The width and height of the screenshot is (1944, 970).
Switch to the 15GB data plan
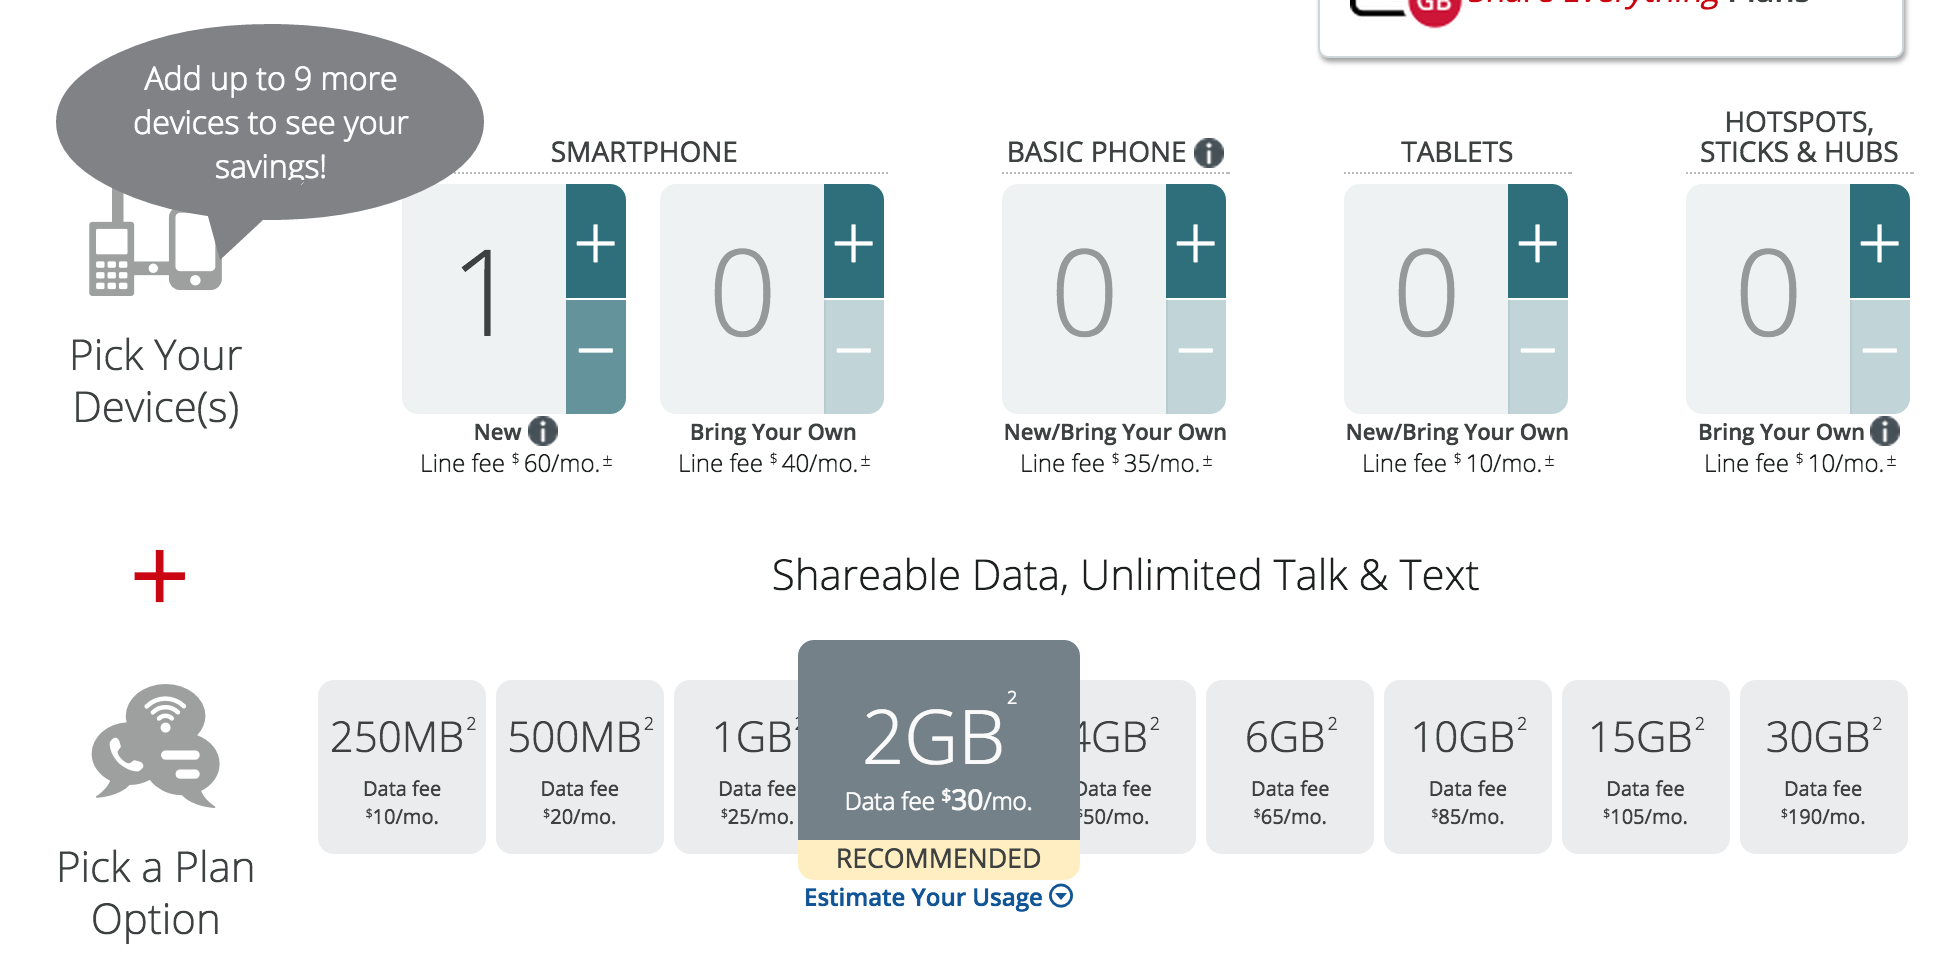(x=1645, y=767)
